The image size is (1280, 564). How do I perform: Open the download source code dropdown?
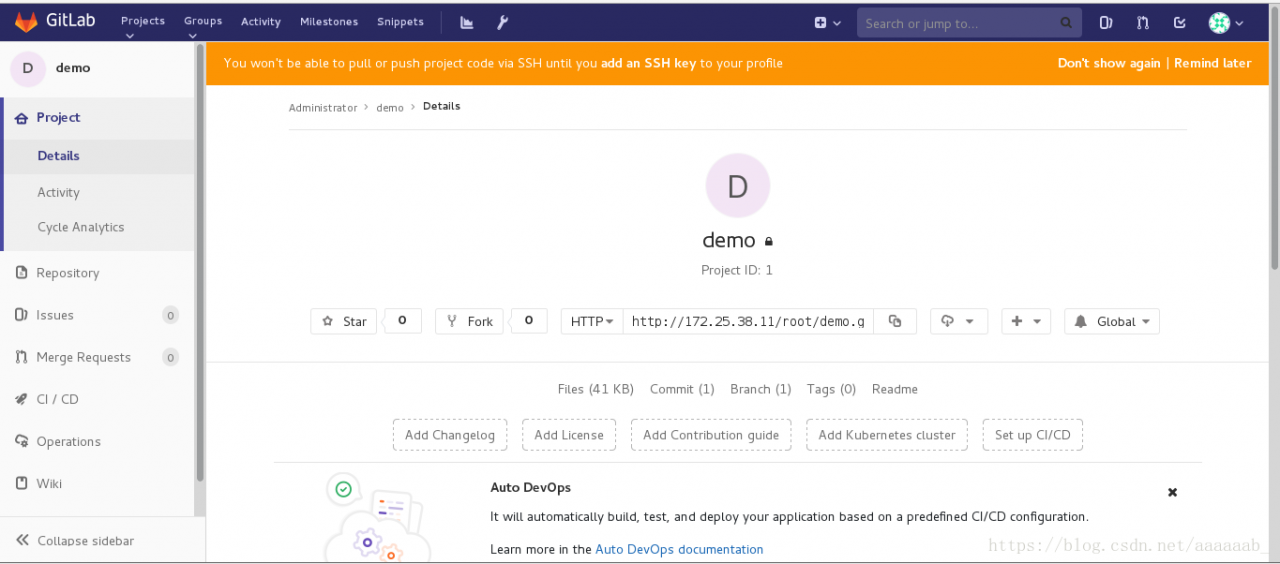point(959,321)
